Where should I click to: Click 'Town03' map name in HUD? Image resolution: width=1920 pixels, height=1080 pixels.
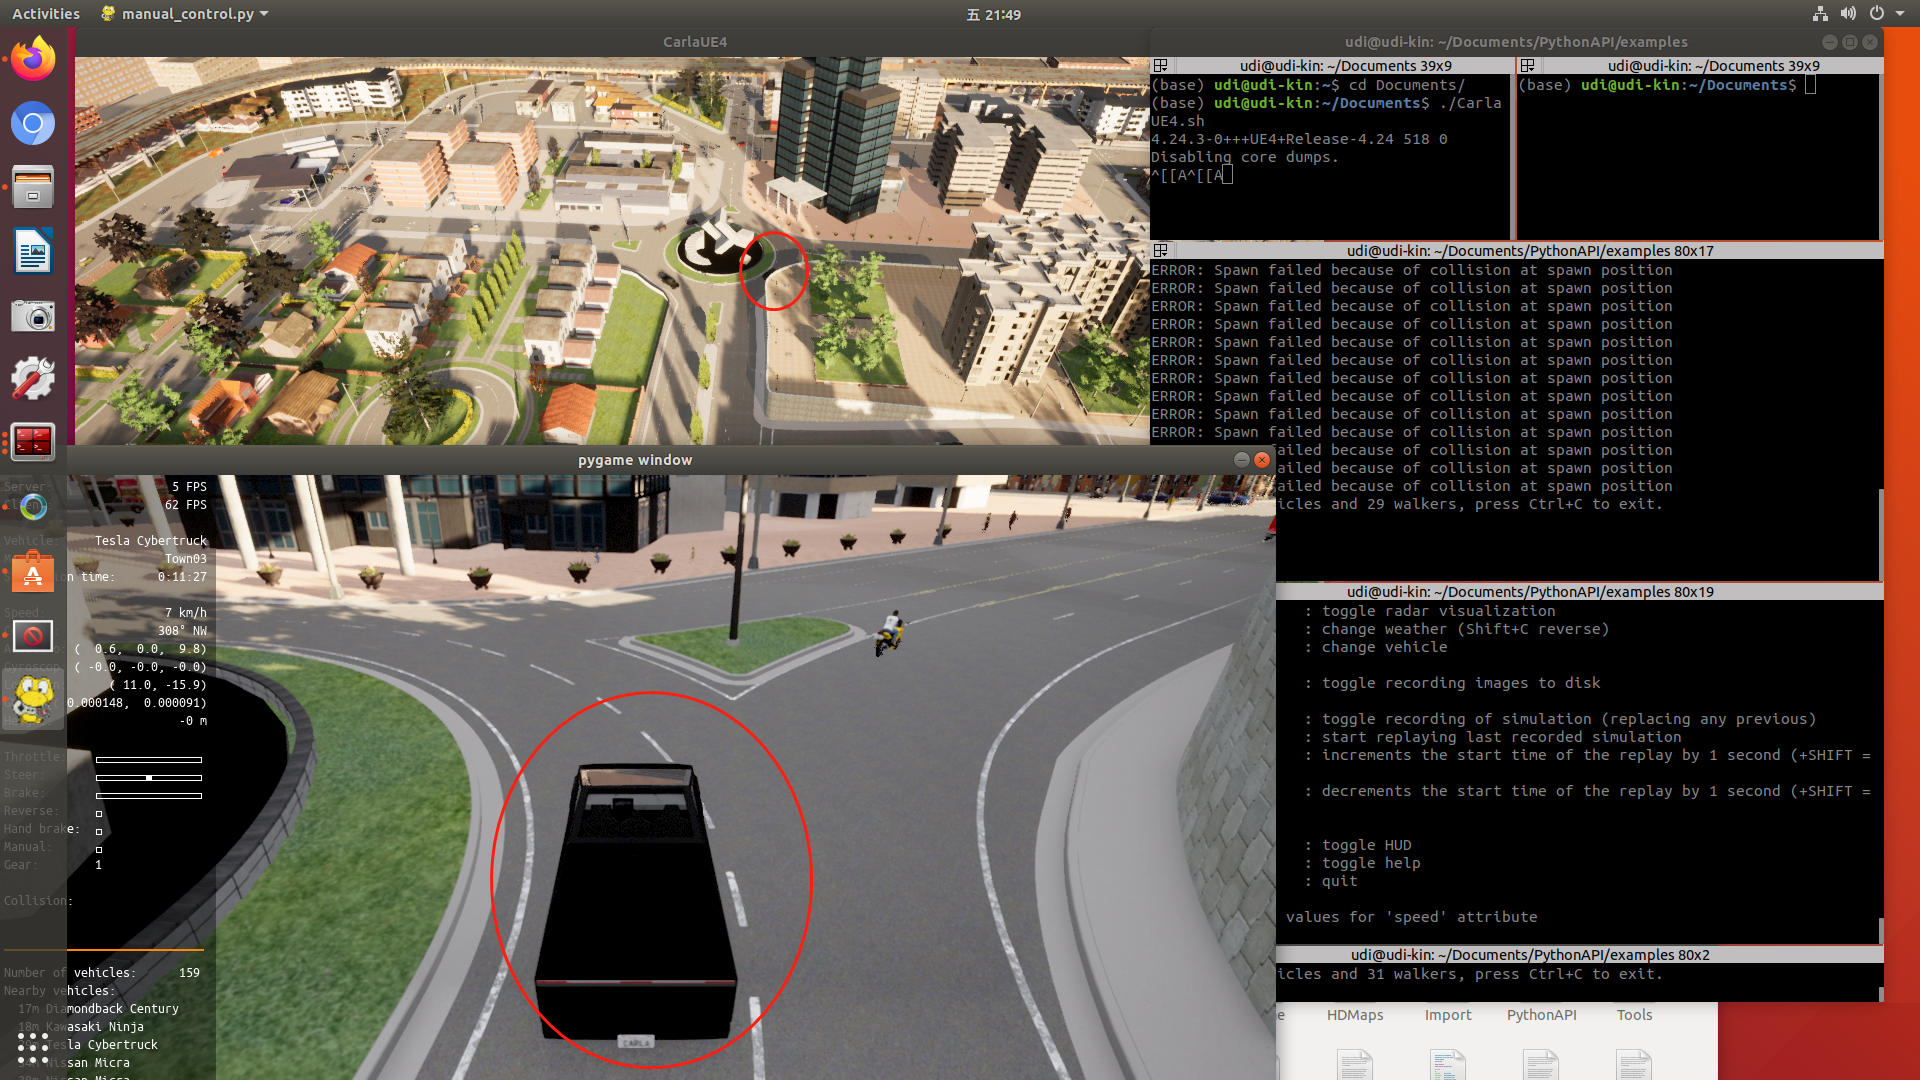[x=186, y=559]
